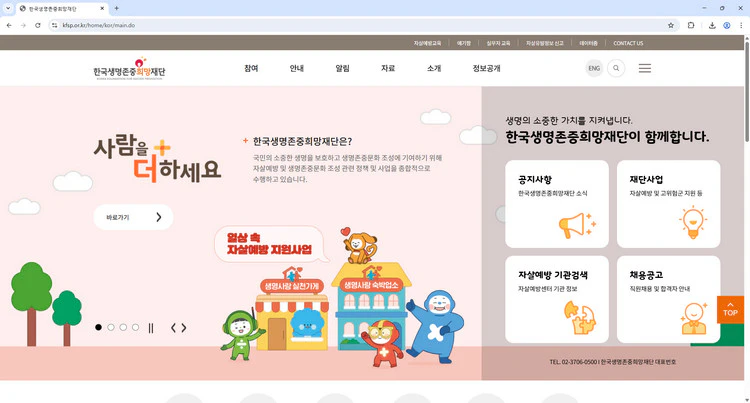Screen dimensions: 750x403
Task: Open 애기랑 link in top bar
Action: (x=463, y=43)
